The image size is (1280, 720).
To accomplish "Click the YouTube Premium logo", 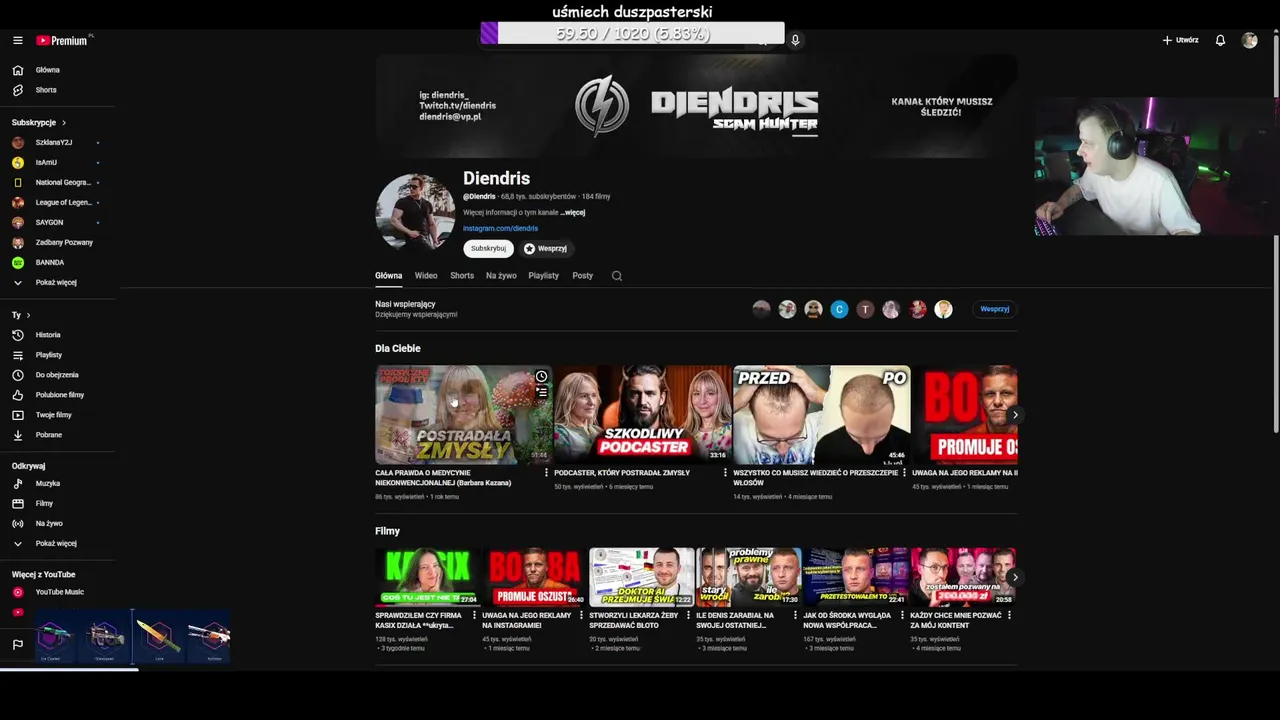I will point(64,40).
